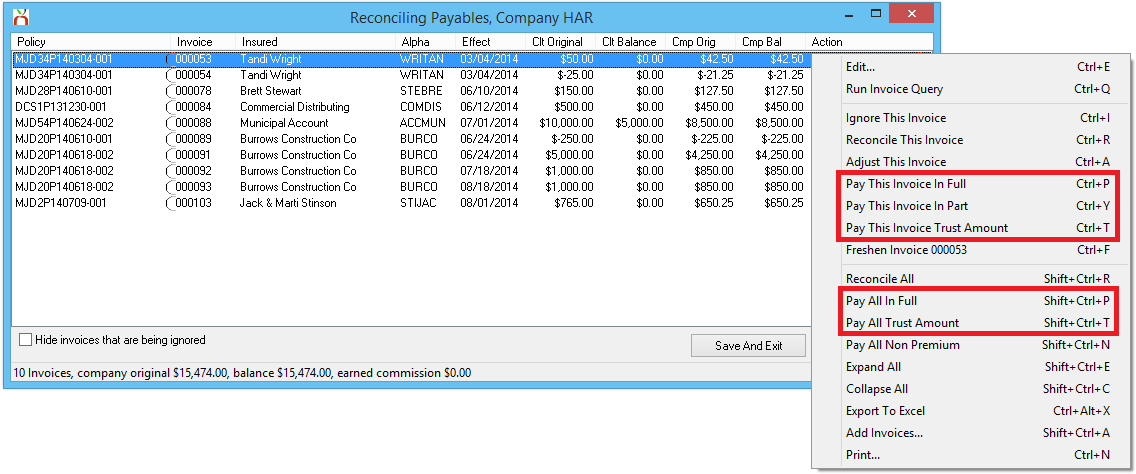Click Jack & Marti Stinson cell
The height and width of the screenshot is (474, 1136).
click(x=288, y=203)
